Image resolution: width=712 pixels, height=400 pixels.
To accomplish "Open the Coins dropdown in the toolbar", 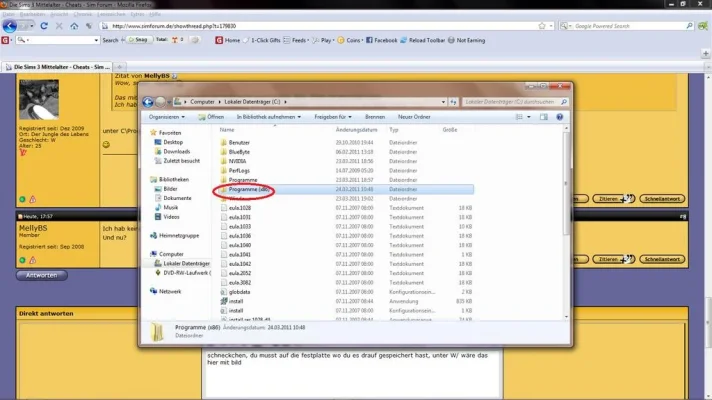I will (x=350, y=40).
